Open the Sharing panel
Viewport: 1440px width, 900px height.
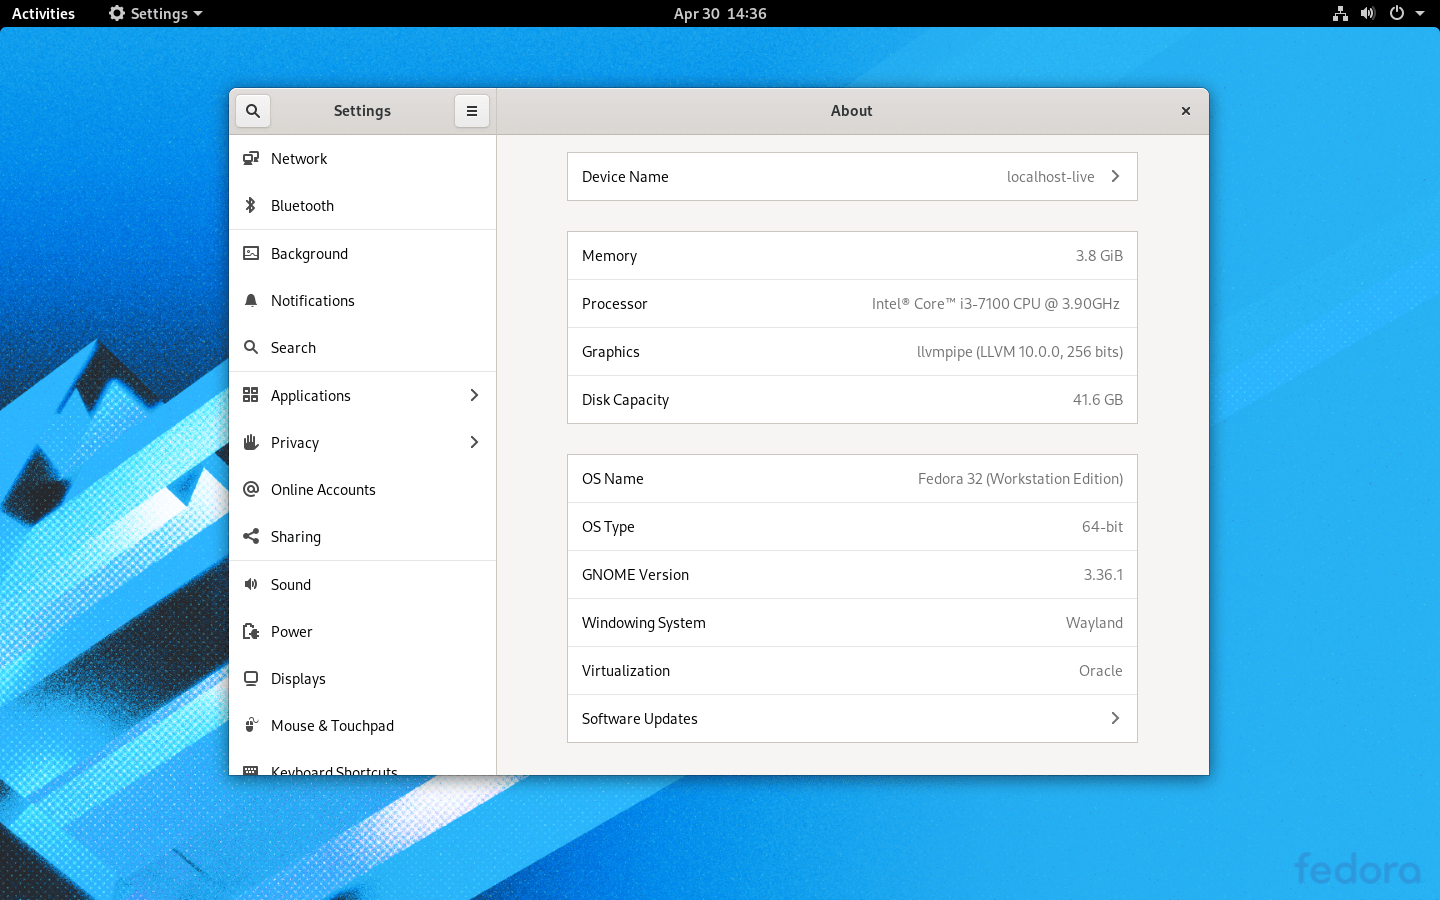click(363, 536)
